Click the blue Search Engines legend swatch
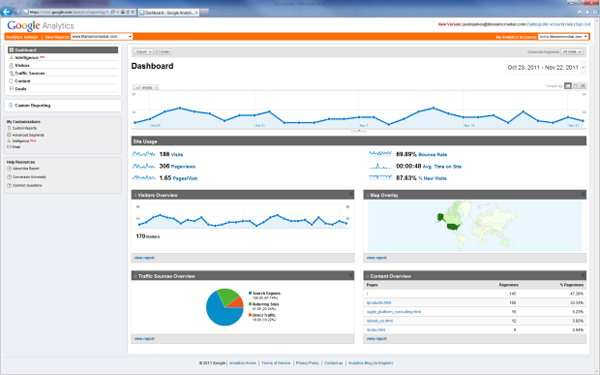This screenshot has height=375, width=600. point(250,293)
